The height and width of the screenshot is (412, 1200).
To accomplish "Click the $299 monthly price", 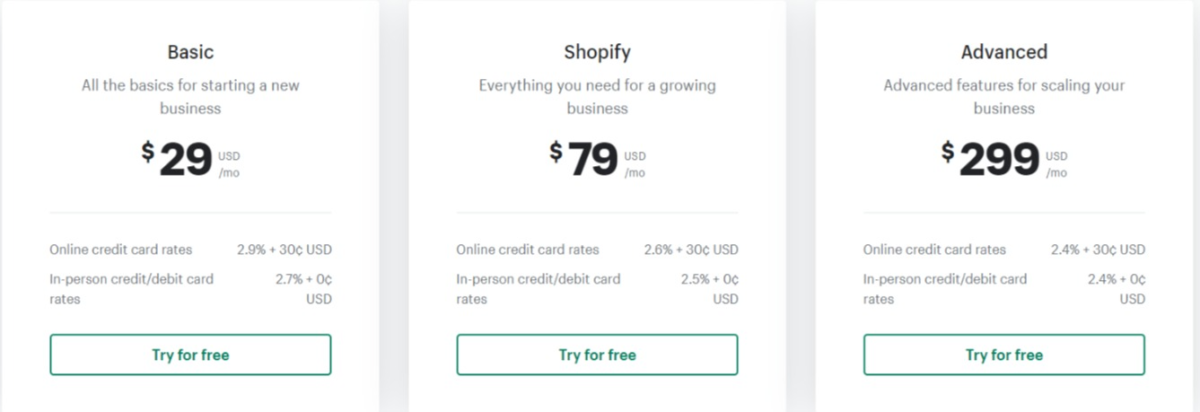I will [x=1004, y=159].
